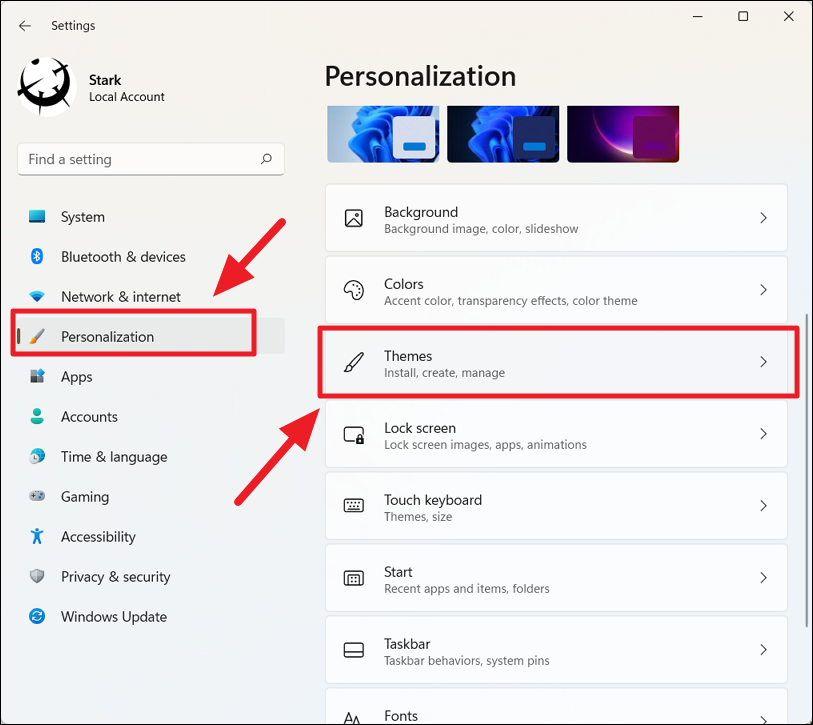Click the Bluetooth icon in sidebar
813x725 pixels.
[x=37, y=256]
